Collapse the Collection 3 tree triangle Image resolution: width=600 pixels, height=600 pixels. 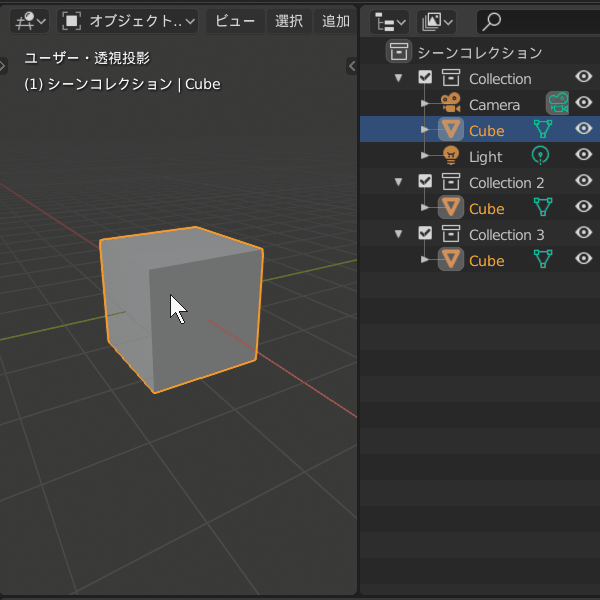coord(398,233)
